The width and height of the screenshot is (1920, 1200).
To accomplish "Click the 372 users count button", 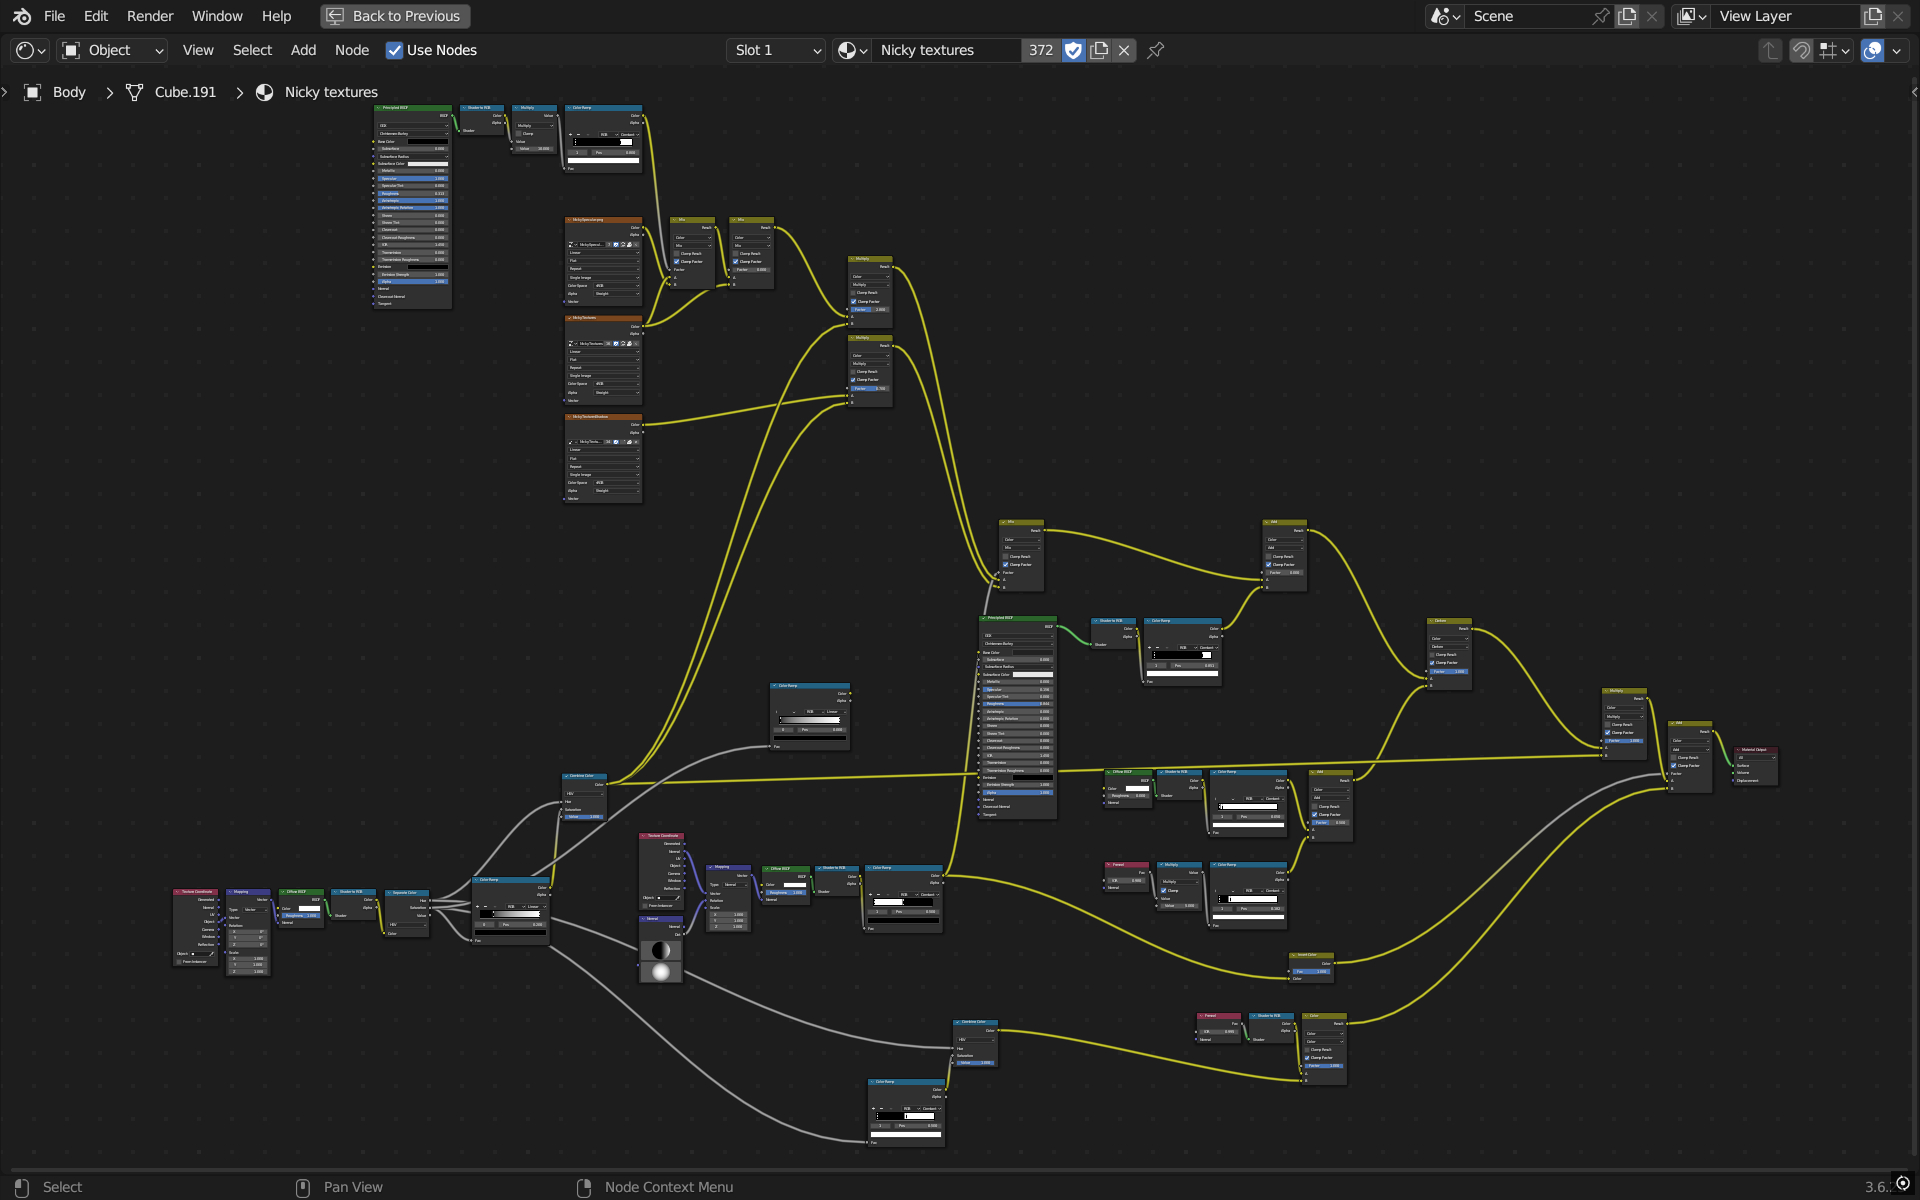I will pos(1040,50).
